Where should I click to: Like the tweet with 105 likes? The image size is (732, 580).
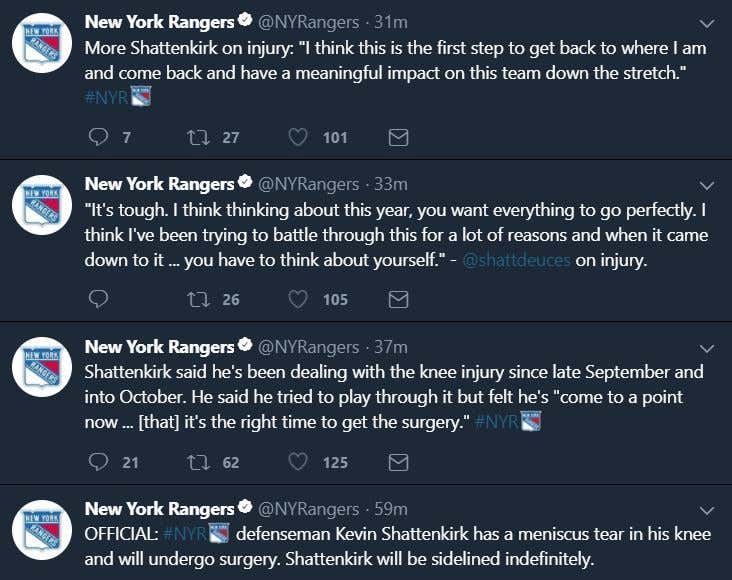click(298, 299)
